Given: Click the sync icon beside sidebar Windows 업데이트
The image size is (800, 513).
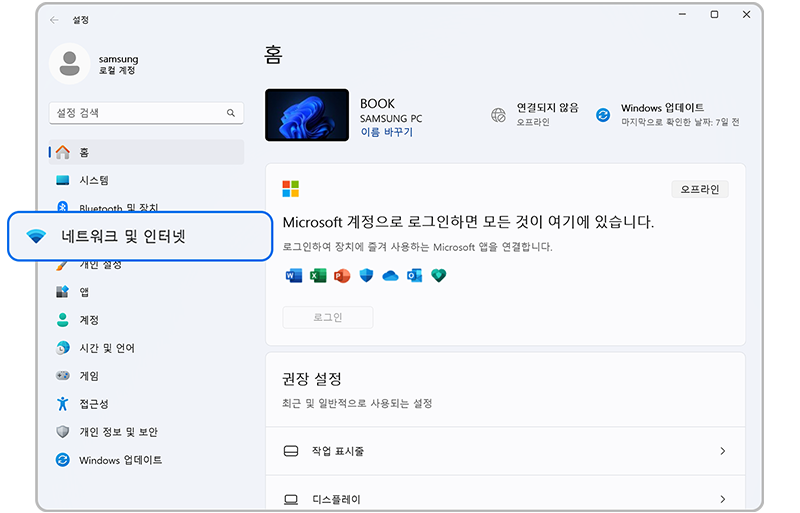Looking at the screenshot, I should click(63, 460).
